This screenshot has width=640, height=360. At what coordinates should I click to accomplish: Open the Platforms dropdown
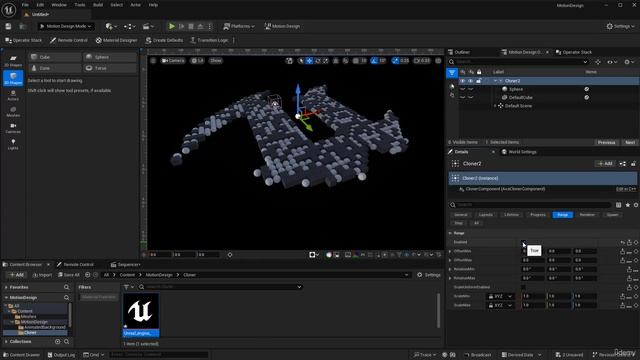pyautogui.click(x=239, y=26)
